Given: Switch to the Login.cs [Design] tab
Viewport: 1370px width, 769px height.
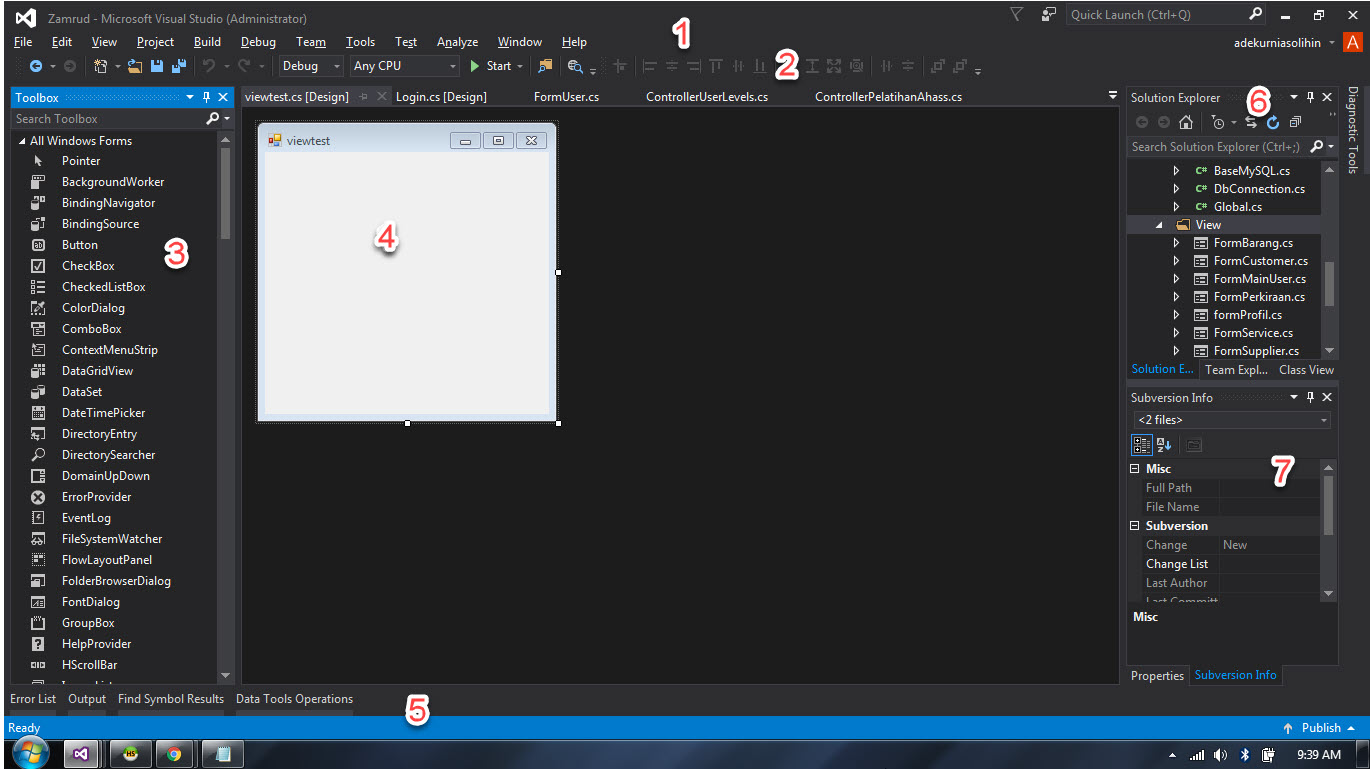Looking at the screenshot, I should coord(441,97).
